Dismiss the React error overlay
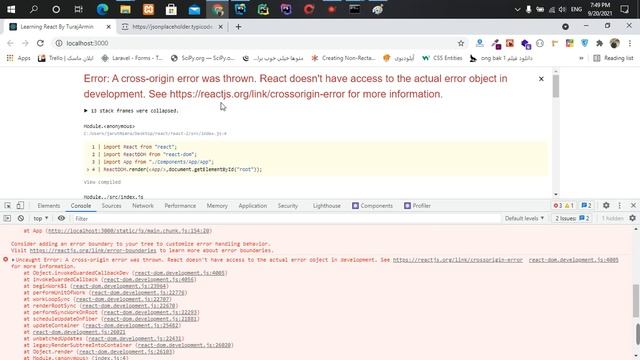 [541, 79]
